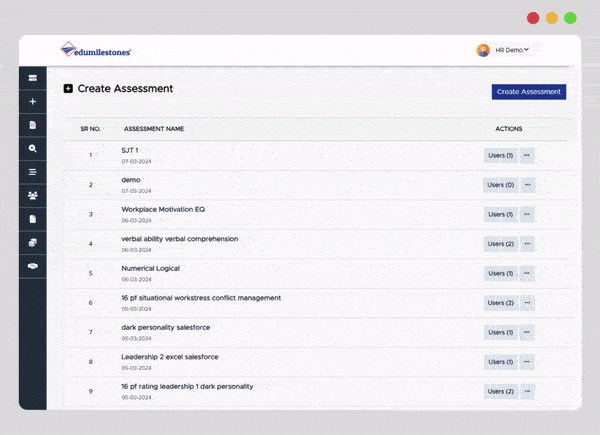Screen dimensions: 600x435
Task: Open the dashboard icon in the sidebar
Action: click(32, 78)
